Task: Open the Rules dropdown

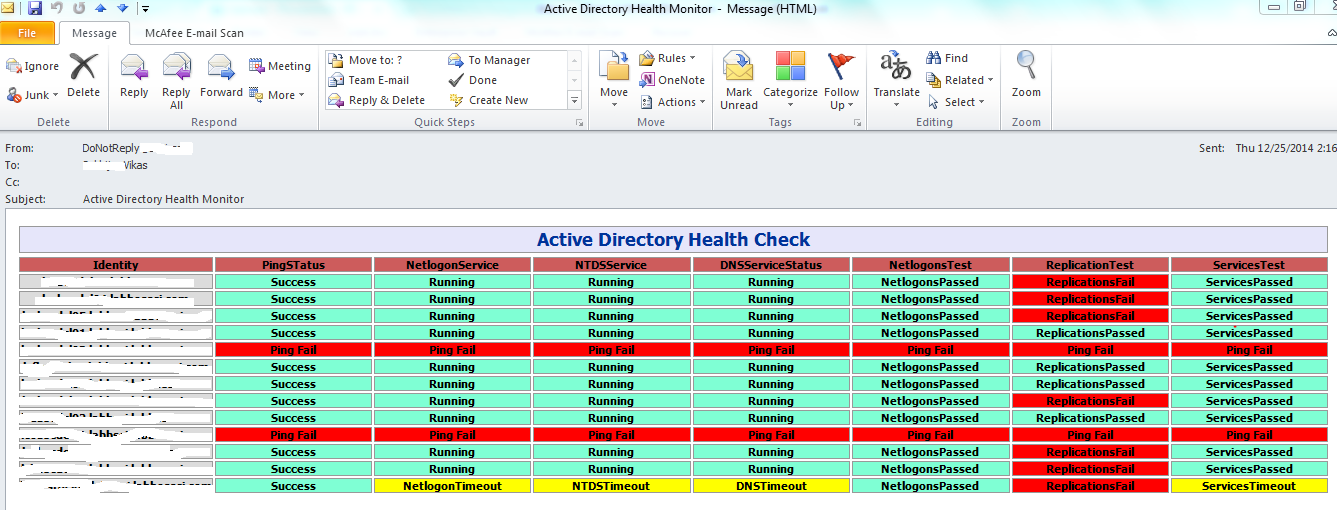Action: tap(667, 58)
